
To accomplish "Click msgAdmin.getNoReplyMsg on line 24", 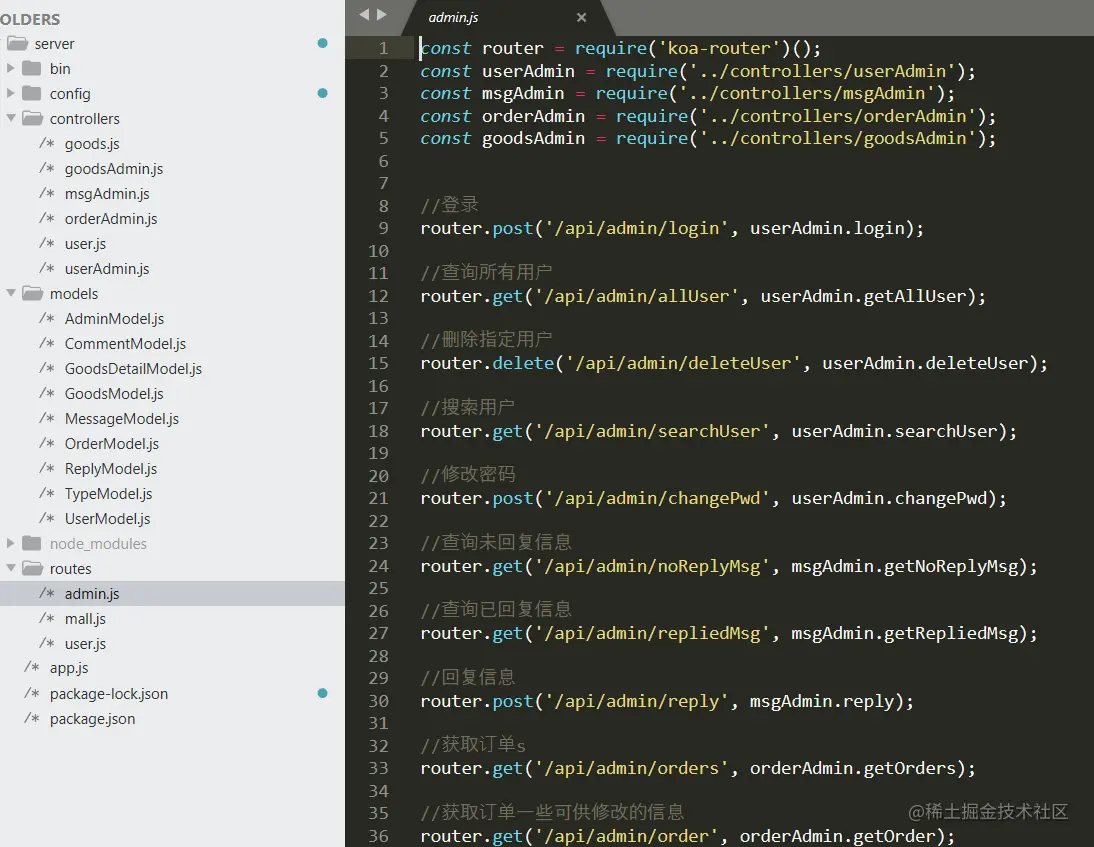I will coord(905,566).
